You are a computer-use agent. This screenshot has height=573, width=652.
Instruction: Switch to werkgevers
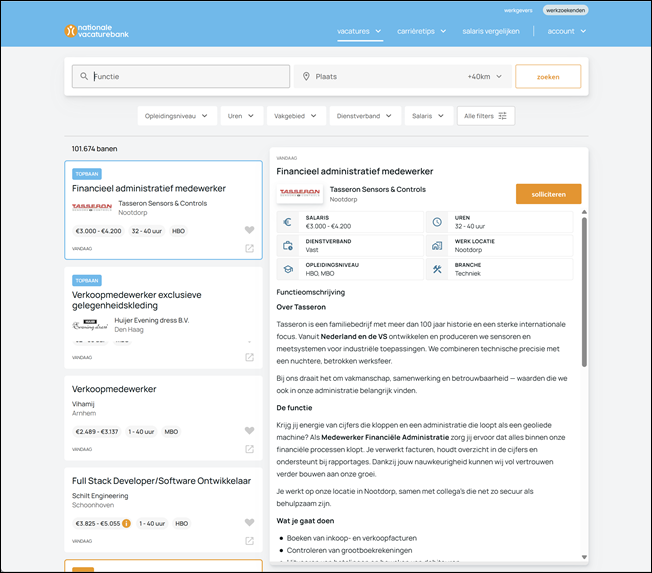(518, 10)
